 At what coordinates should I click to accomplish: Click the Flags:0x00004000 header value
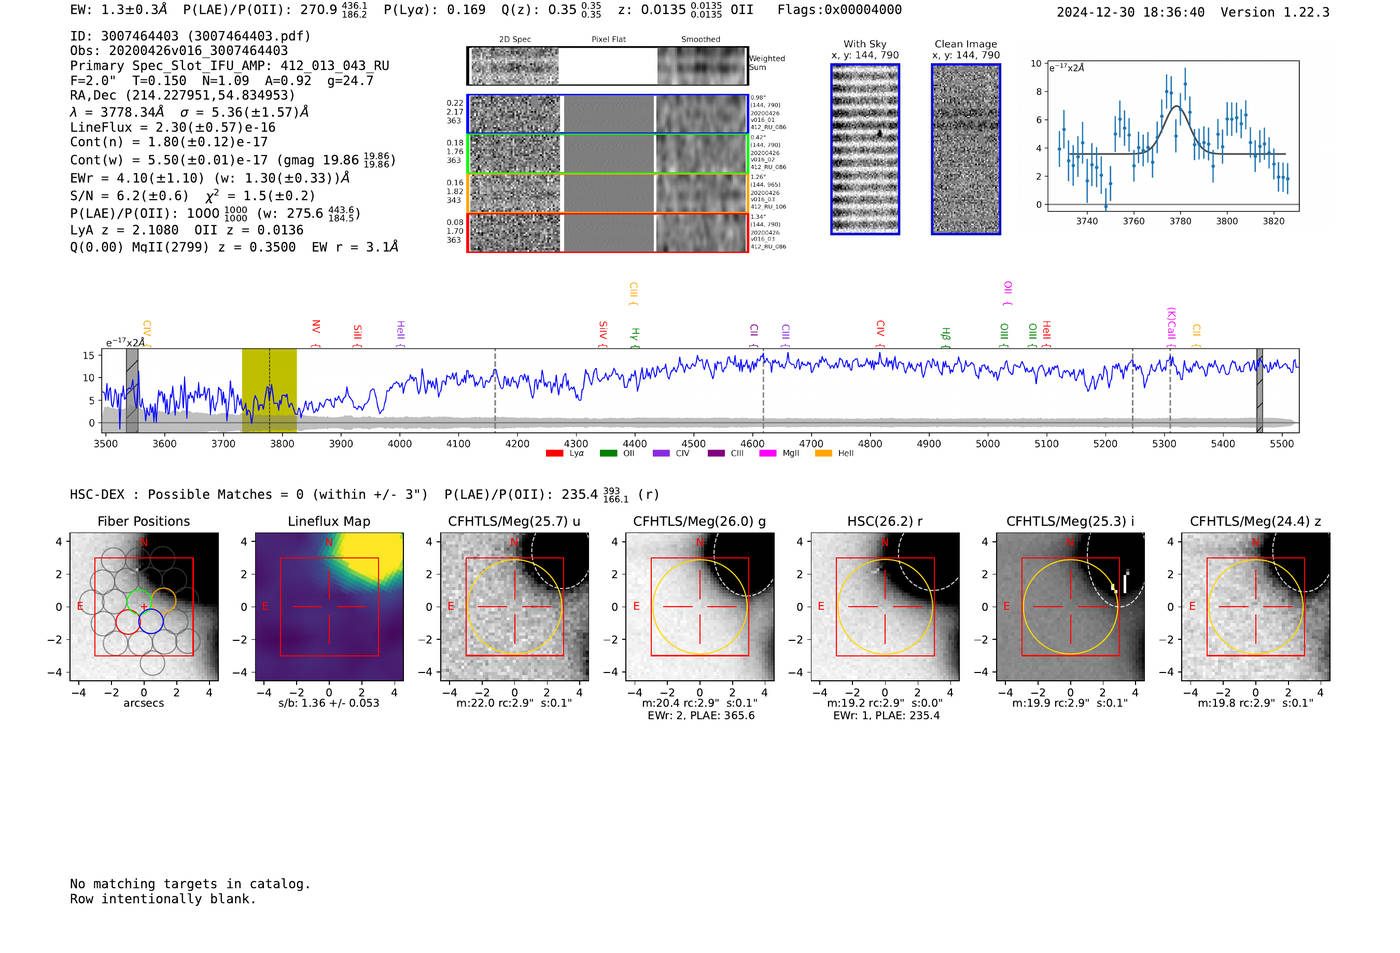click(x=840, y=10)
